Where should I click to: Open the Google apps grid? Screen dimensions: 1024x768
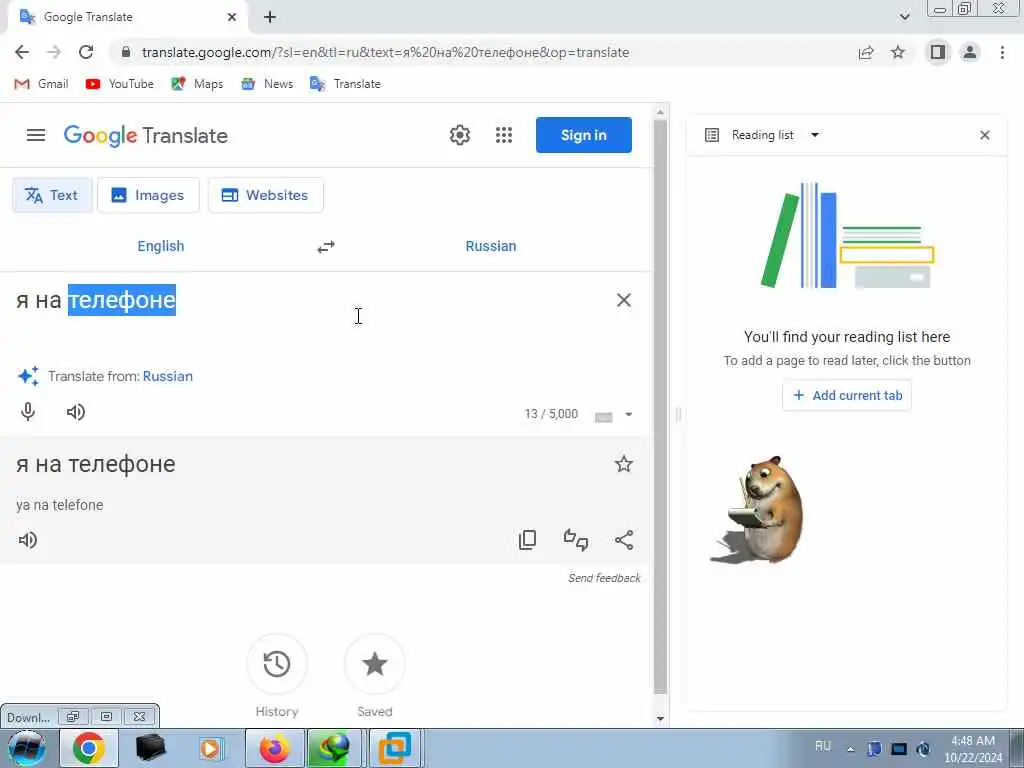(504, 135)
